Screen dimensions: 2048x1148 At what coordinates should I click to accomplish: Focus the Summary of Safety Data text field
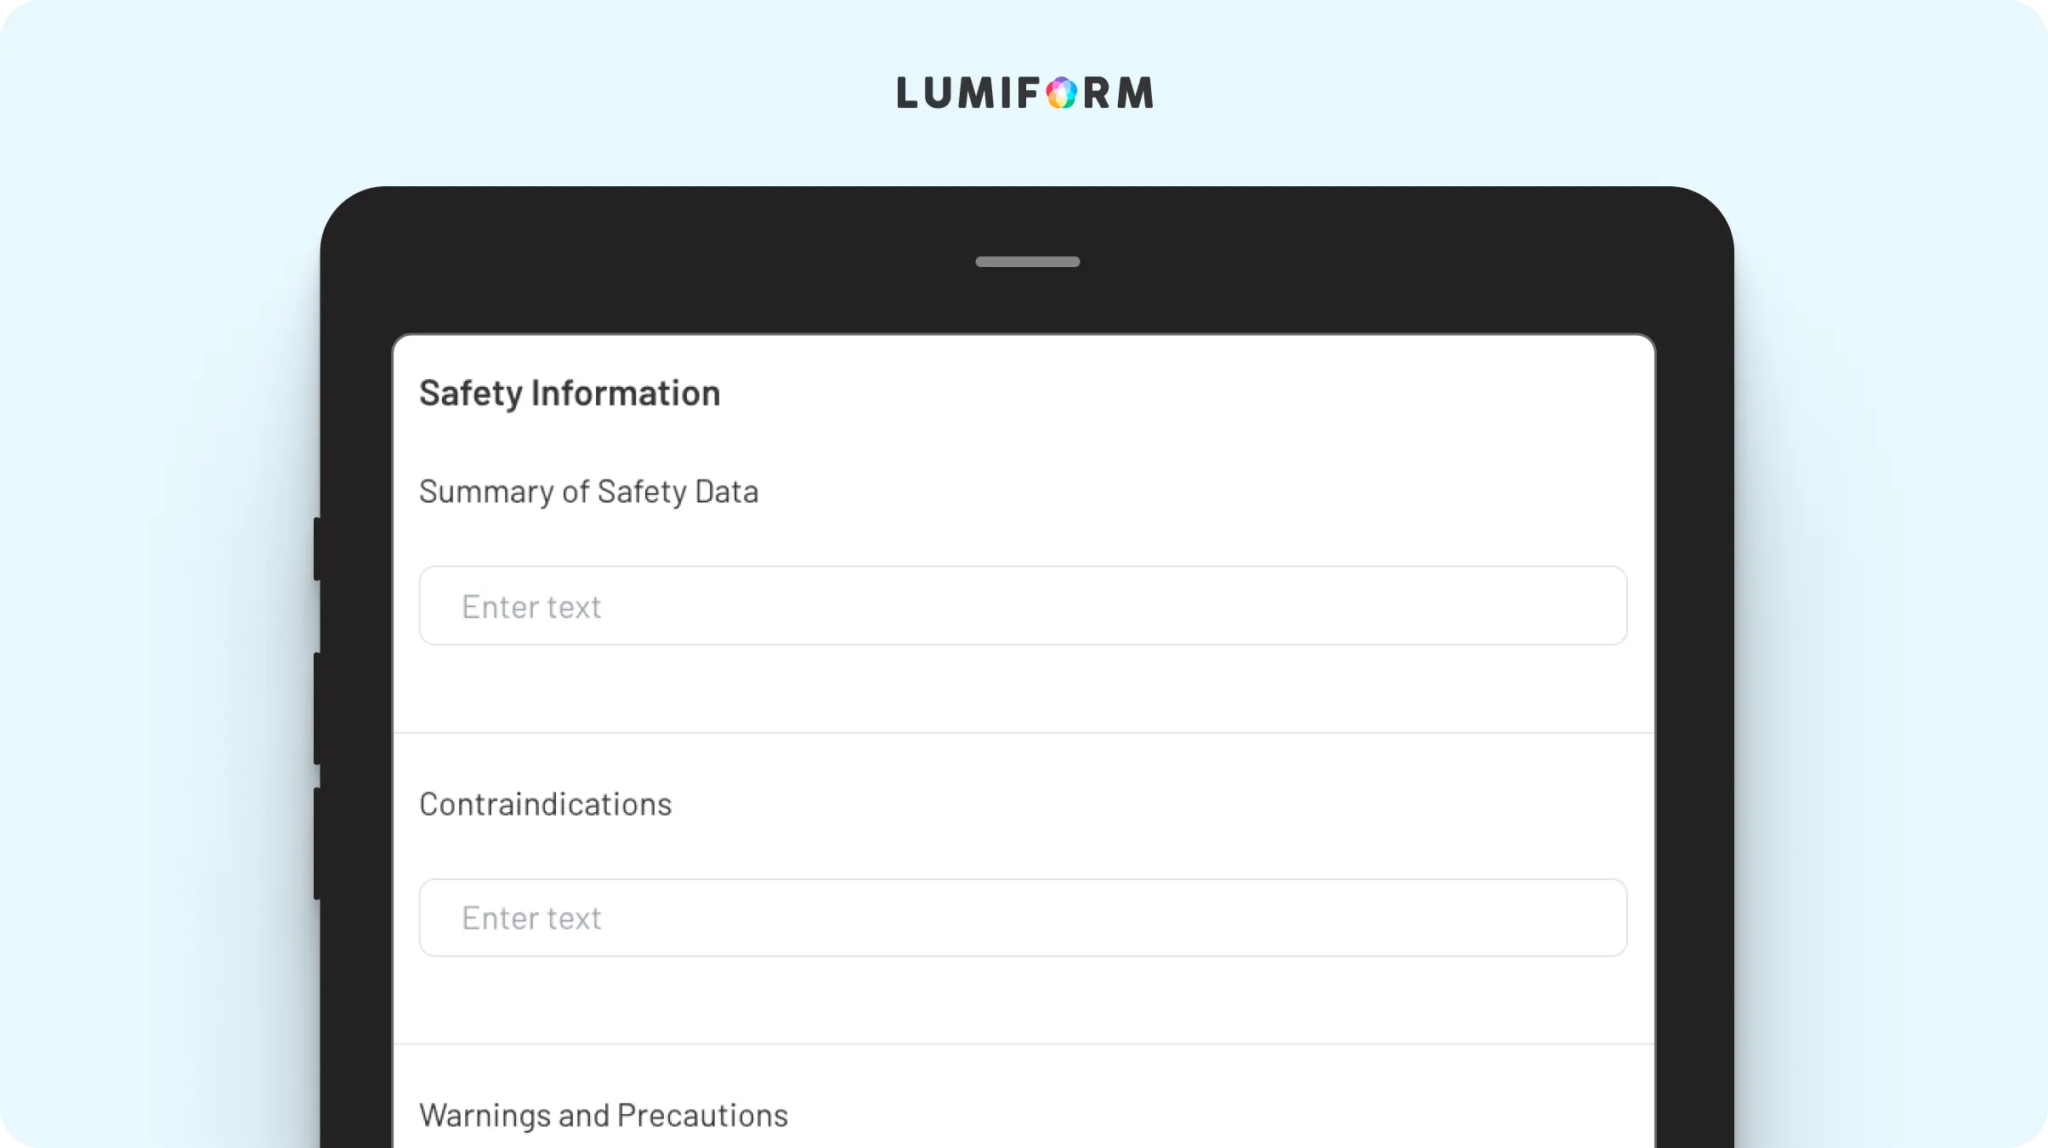point(1023,606)
